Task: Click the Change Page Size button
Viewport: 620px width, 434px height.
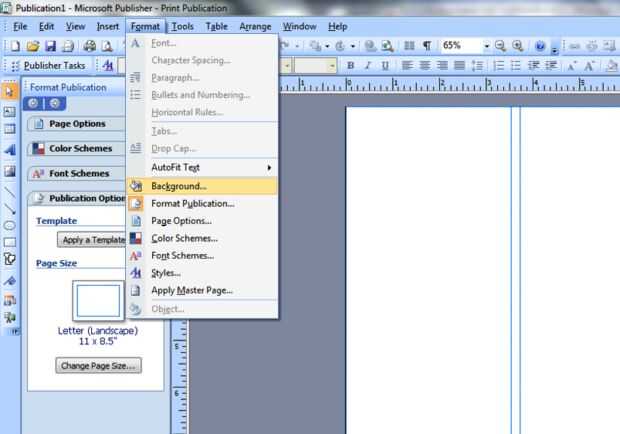Action: [x=98, y=366]
